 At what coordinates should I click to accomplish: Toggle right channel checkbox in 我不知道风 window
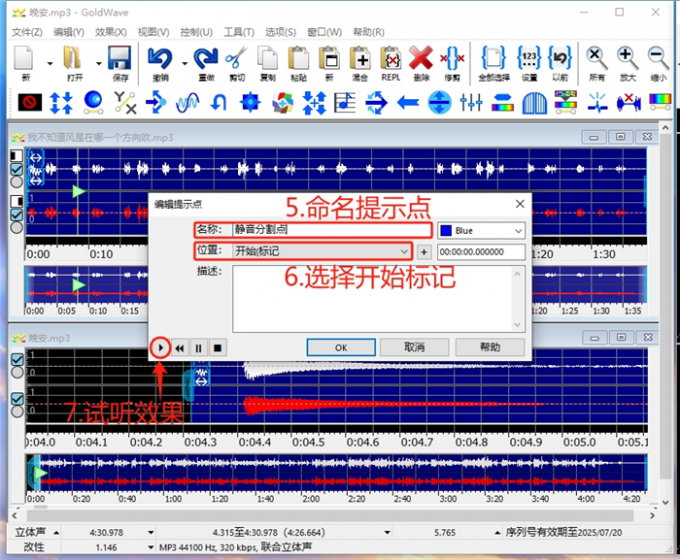click(16, 215)
